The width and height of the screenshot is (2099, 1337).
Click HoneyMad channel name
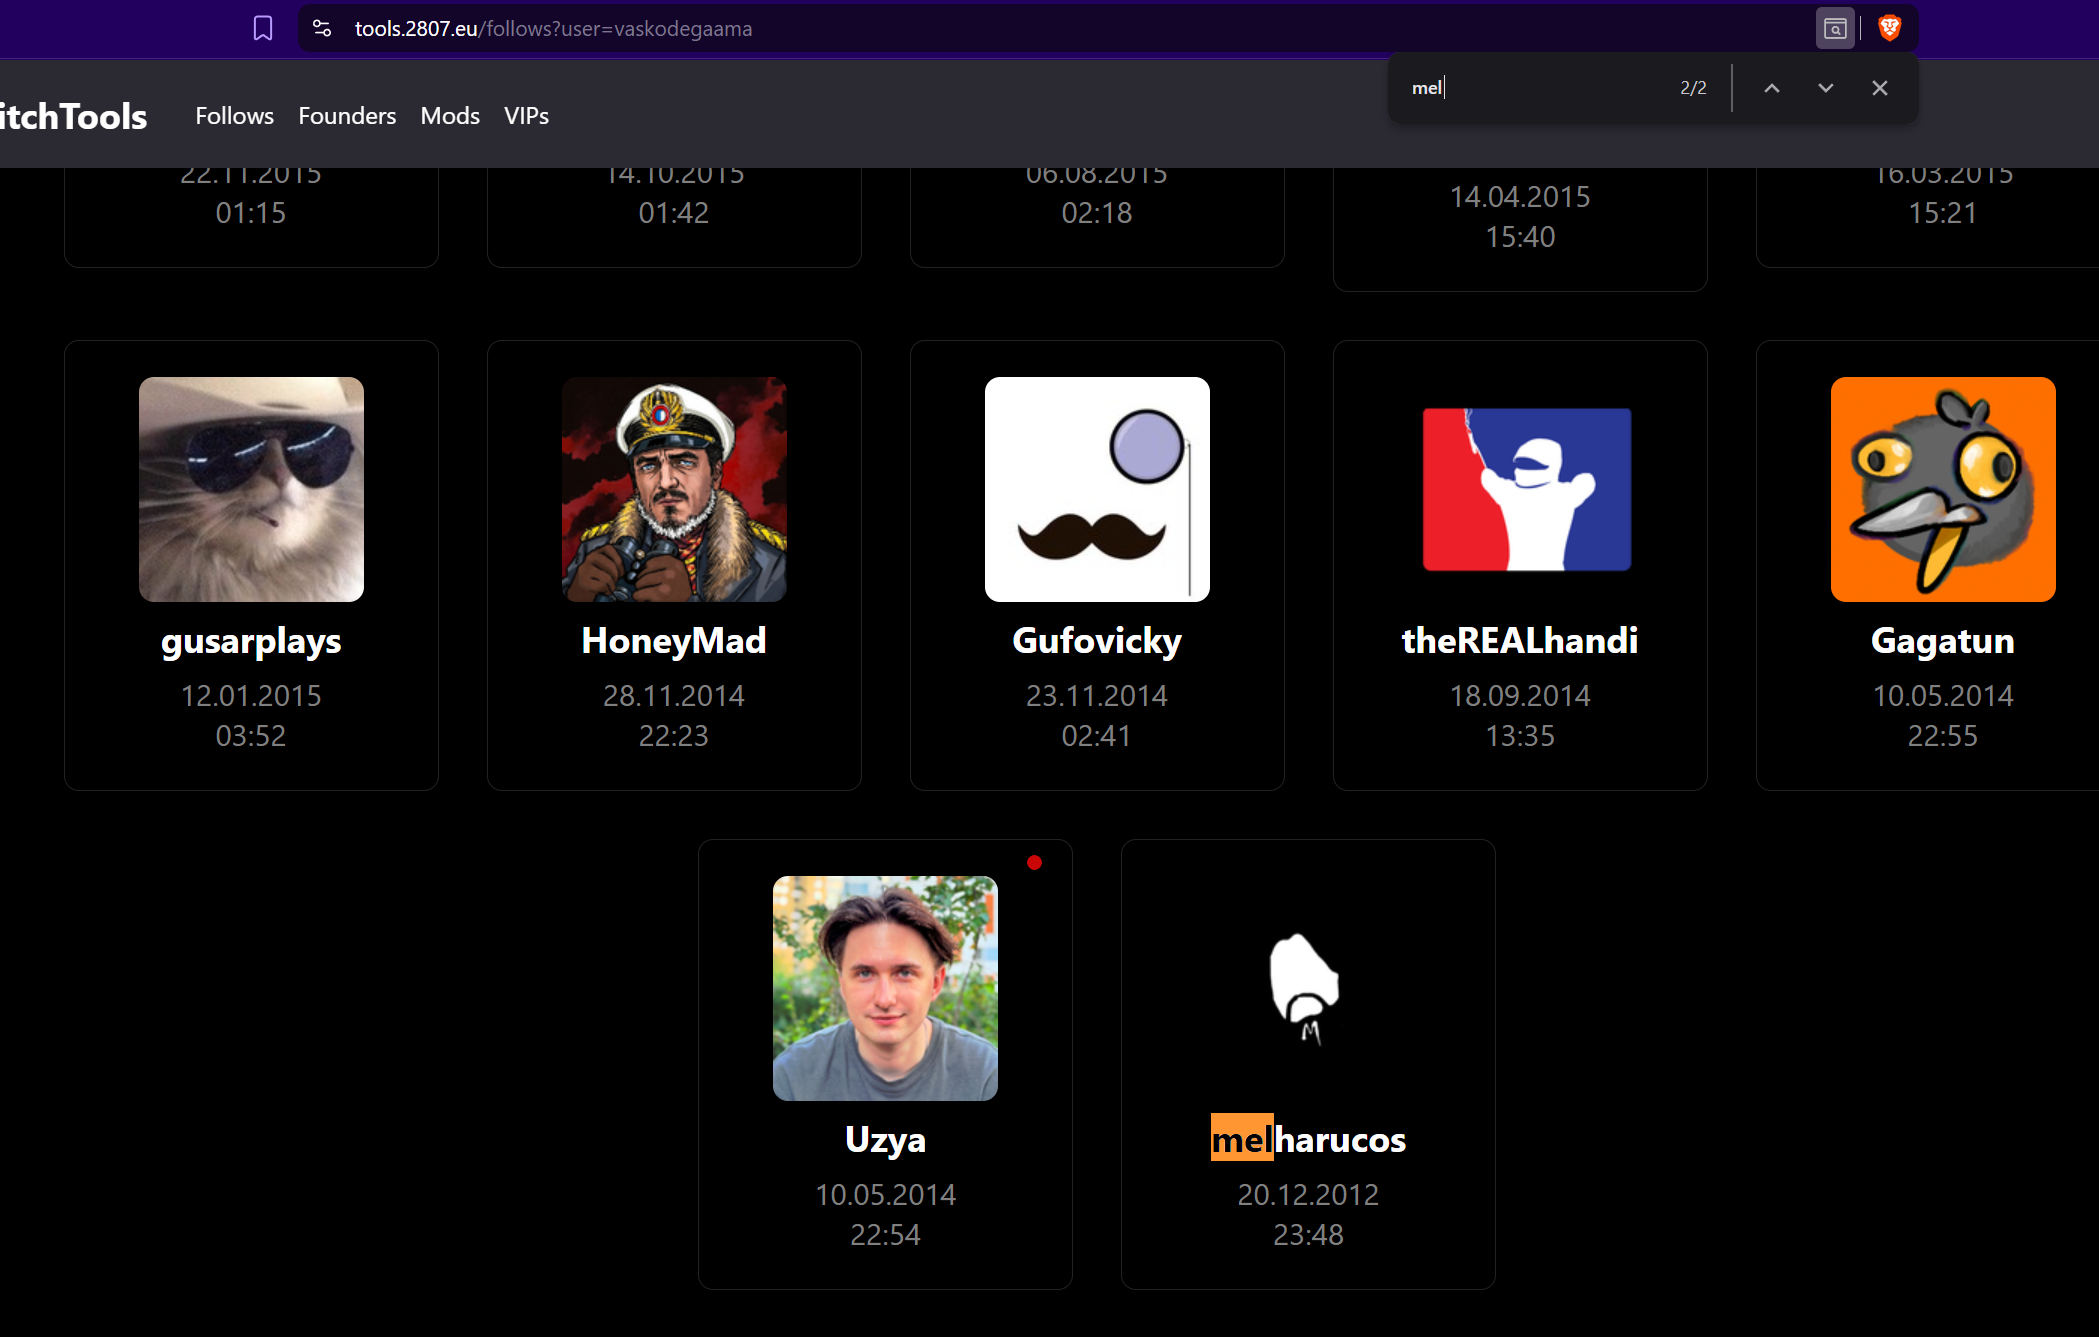coord(673,641)
